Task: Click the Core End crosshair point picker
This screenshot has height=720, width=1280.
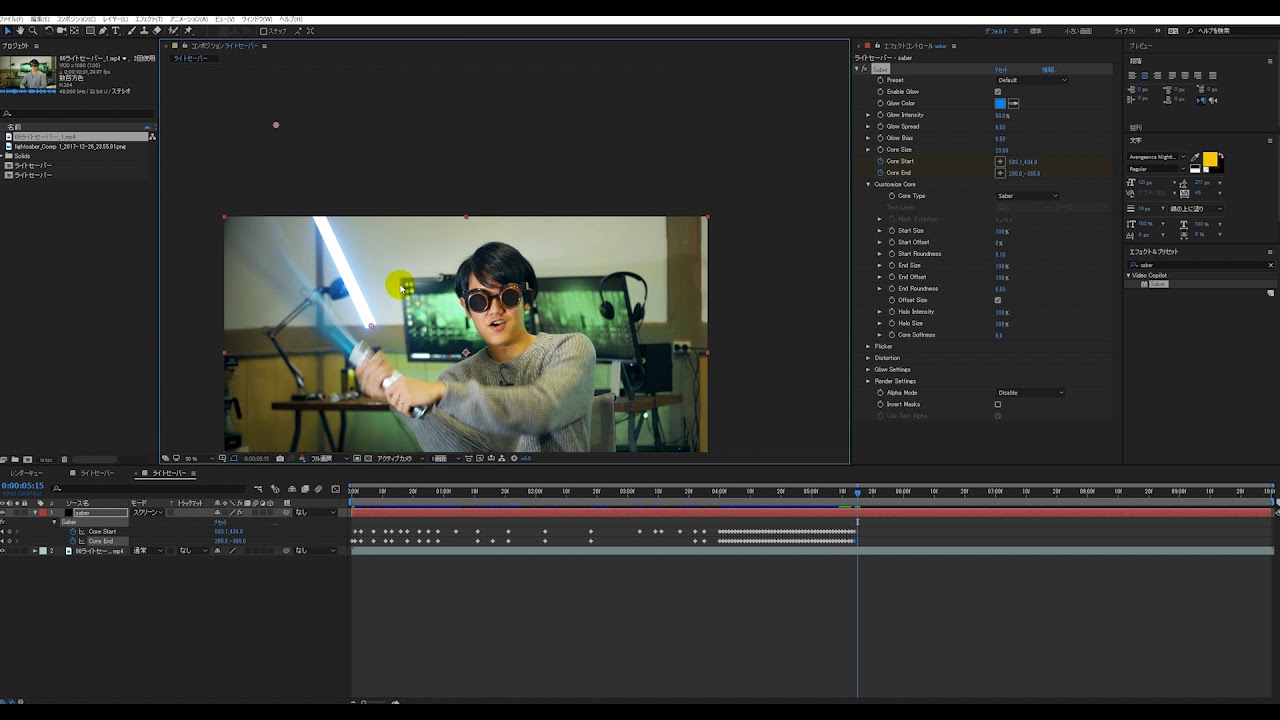Action: tap(1000, 173)
